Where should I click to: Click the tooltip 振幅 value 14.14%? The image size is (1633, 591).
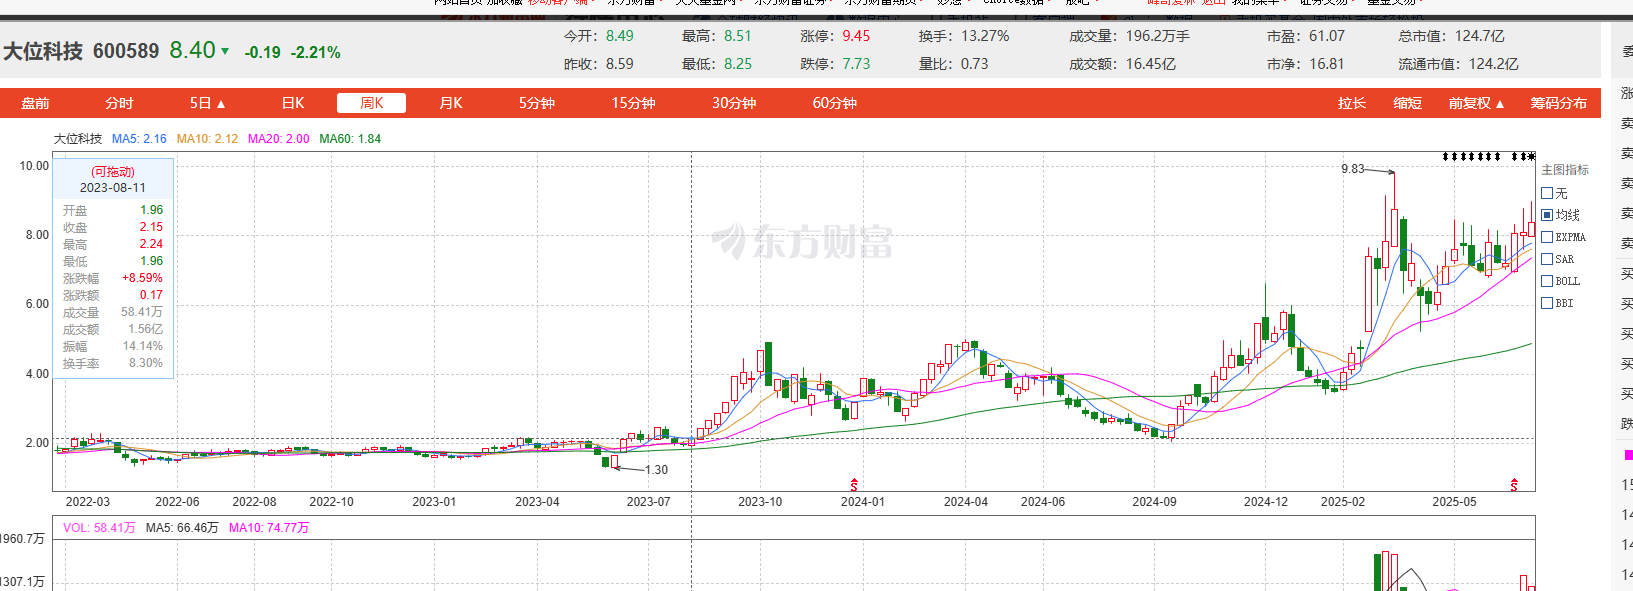coord(143,346)
